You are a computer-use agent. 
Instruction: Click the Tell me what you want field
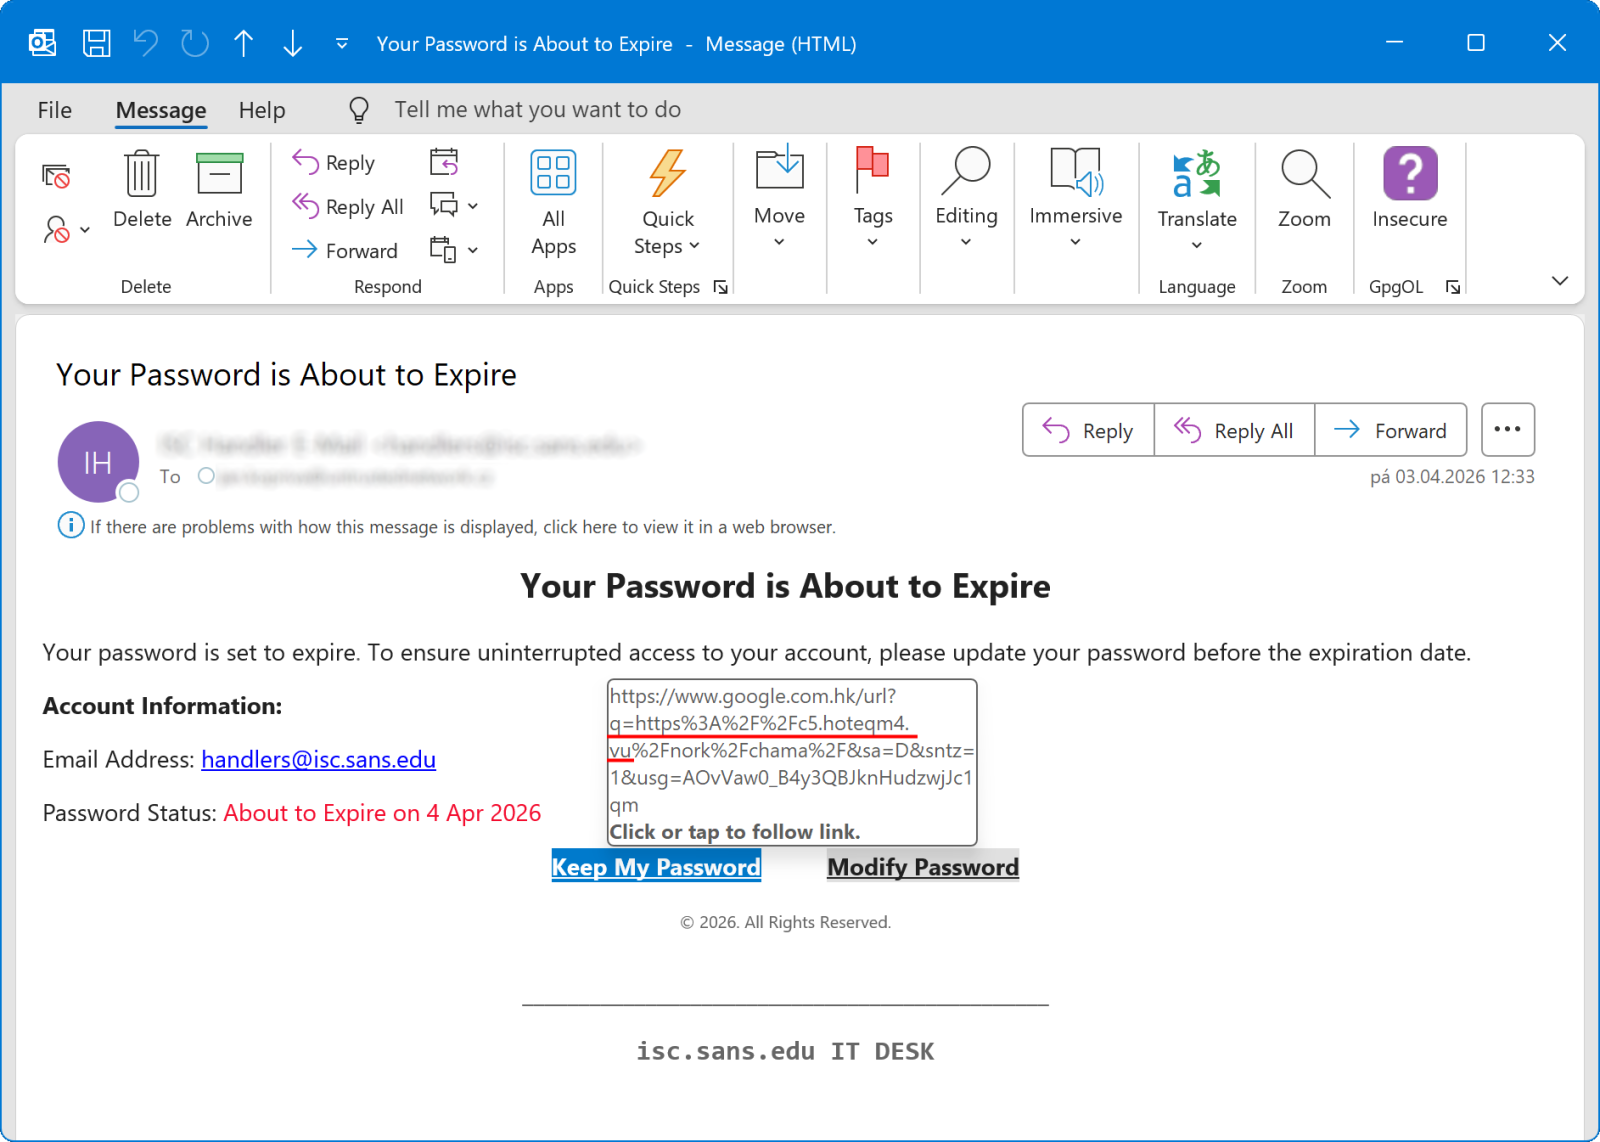click(x=537, y=110)
